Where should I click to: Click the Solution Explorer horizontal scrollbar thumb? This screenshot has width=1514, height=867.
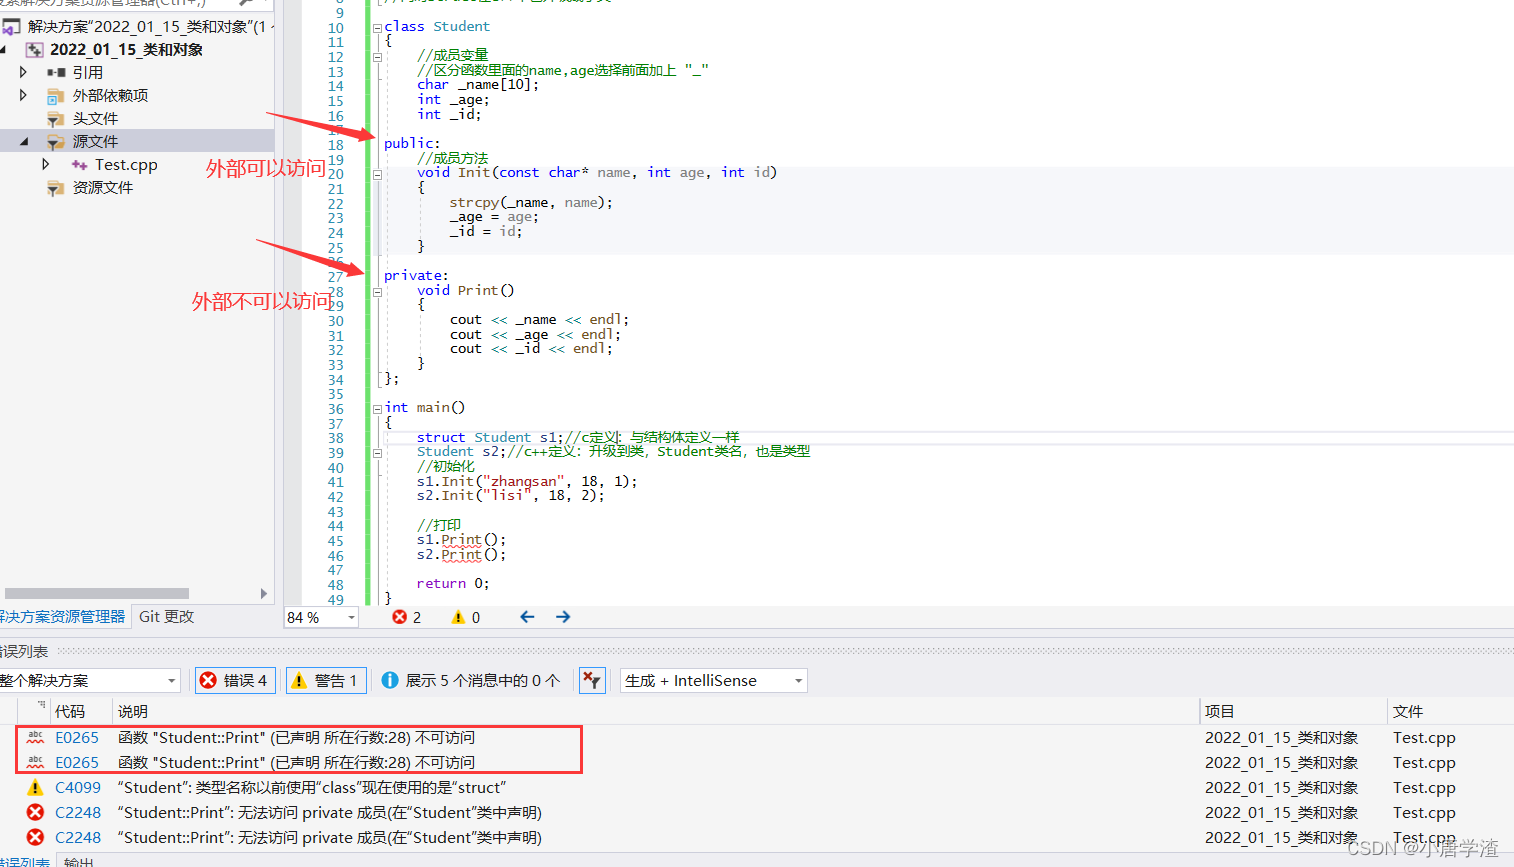click(97, 593)
